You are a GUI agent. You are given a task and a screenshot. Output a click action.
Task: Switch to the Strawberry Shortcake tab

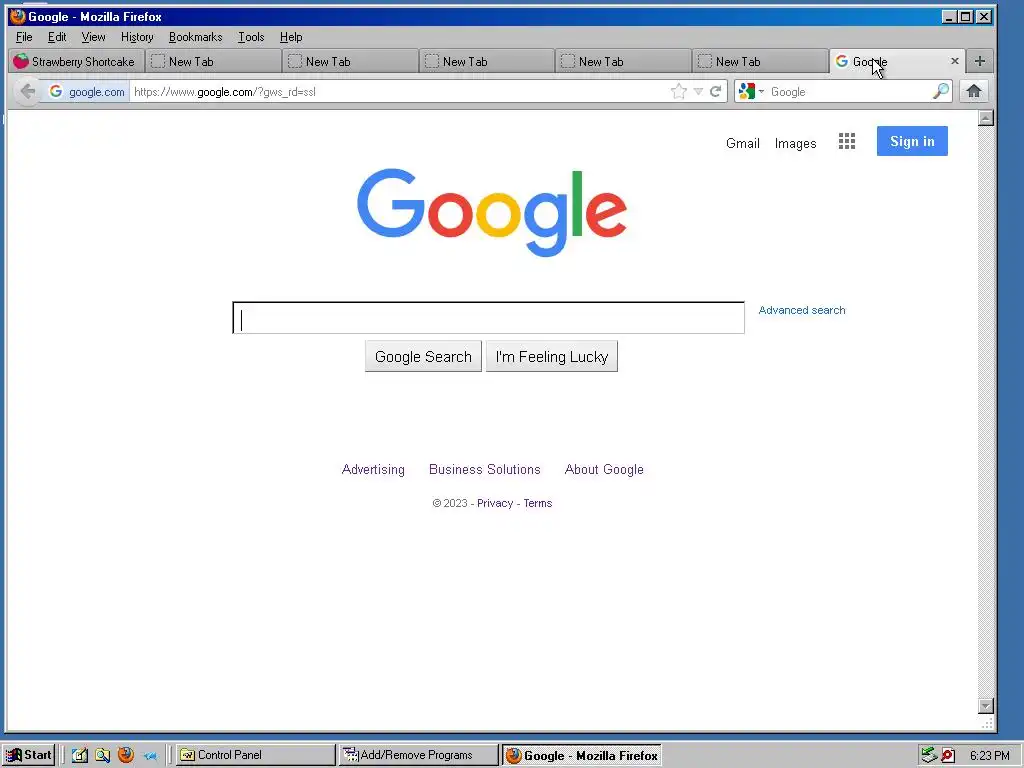click(x=76, y=61)
